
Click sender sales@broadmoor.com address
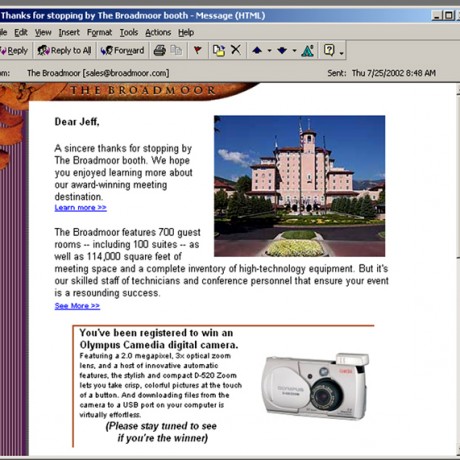click(126, 73)
